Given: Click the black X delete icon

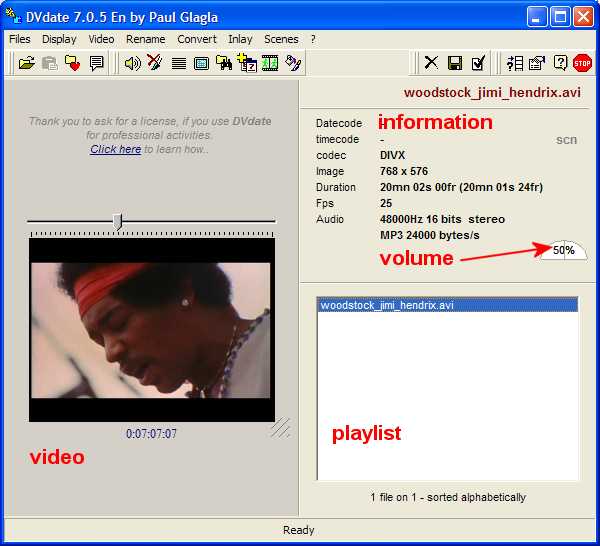Looking at the screenshot, I should pyautogui.click(x=431, y=62).
